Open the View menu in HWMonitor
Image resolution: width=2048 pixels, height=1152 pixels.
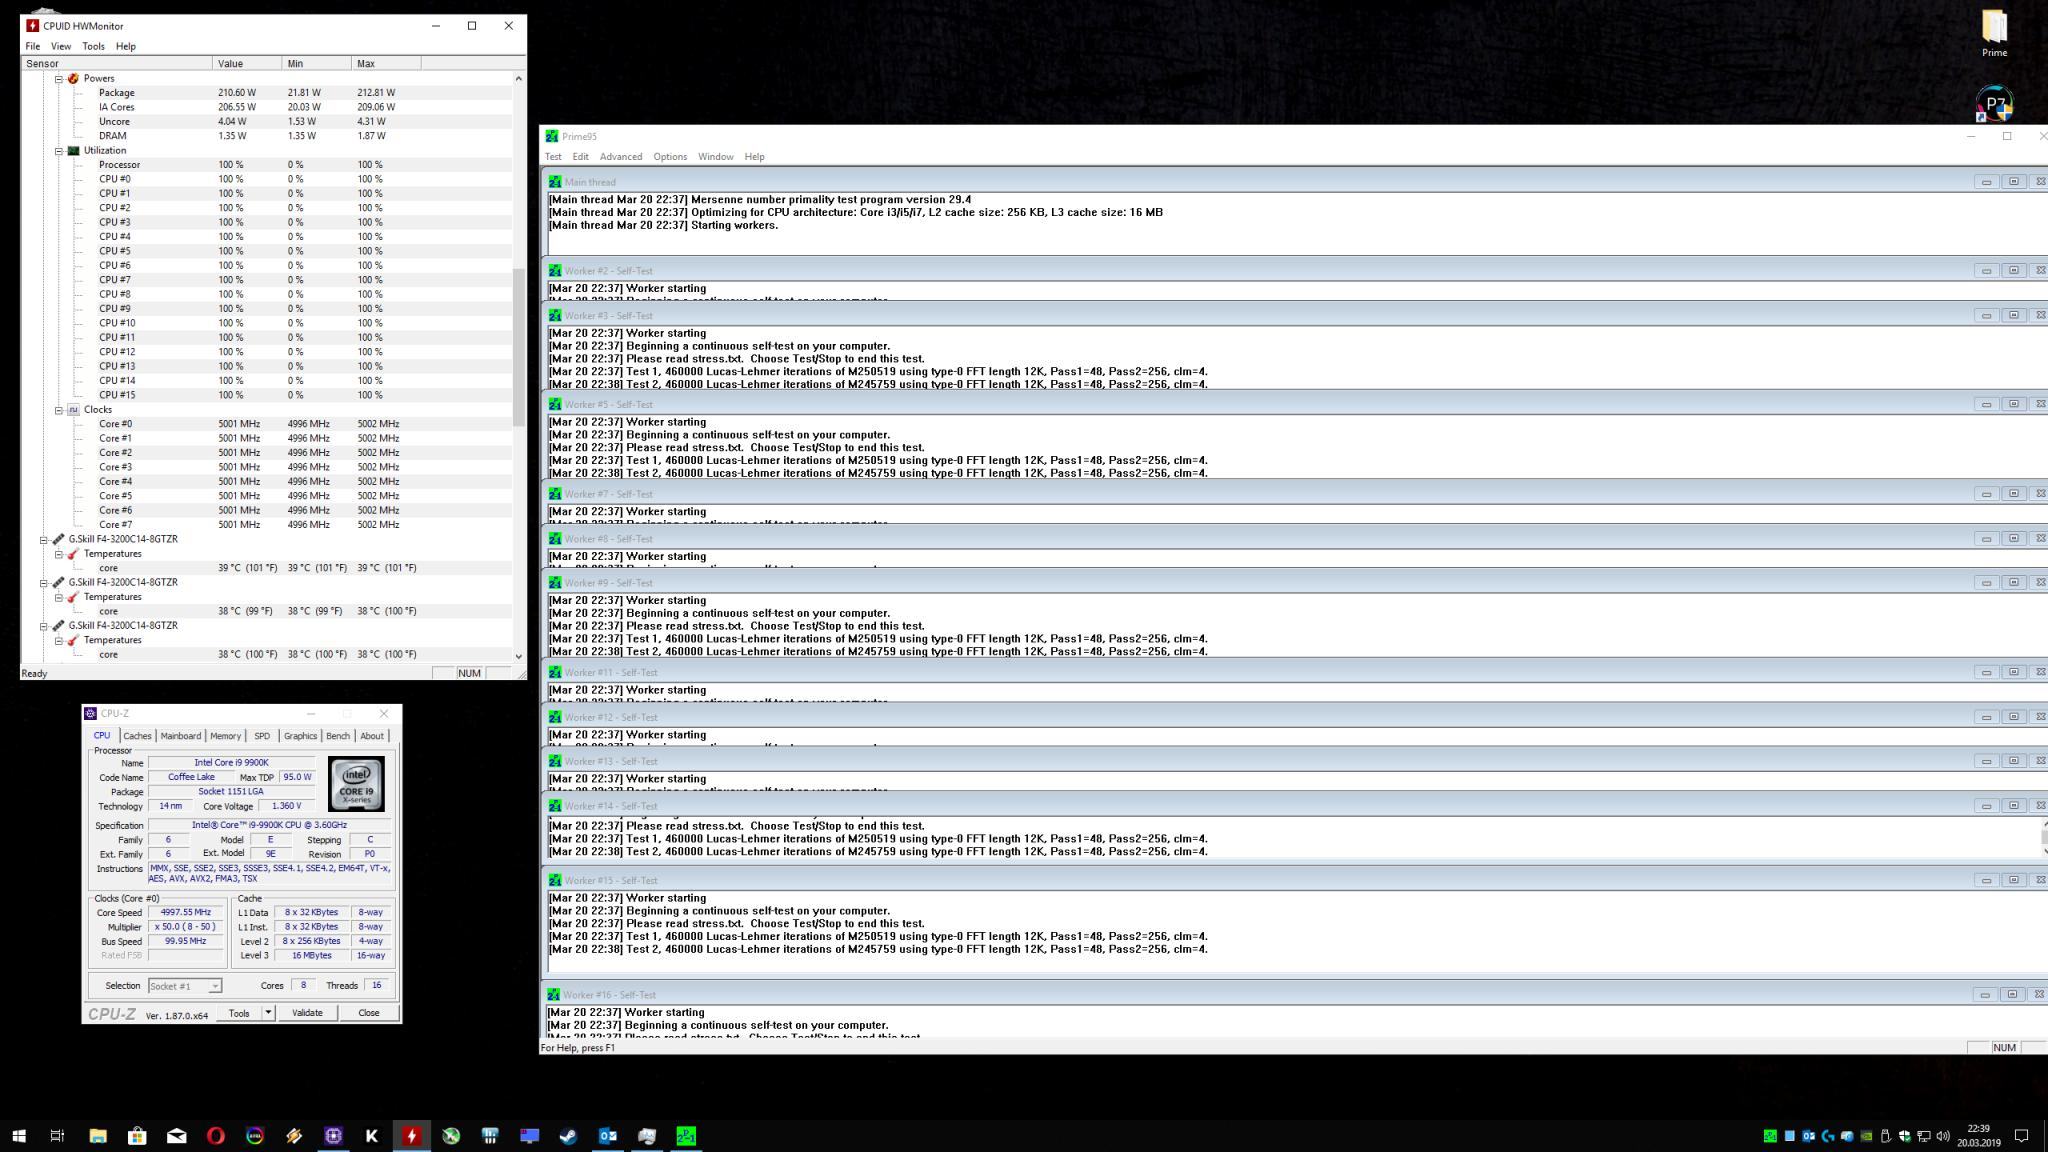61,46
